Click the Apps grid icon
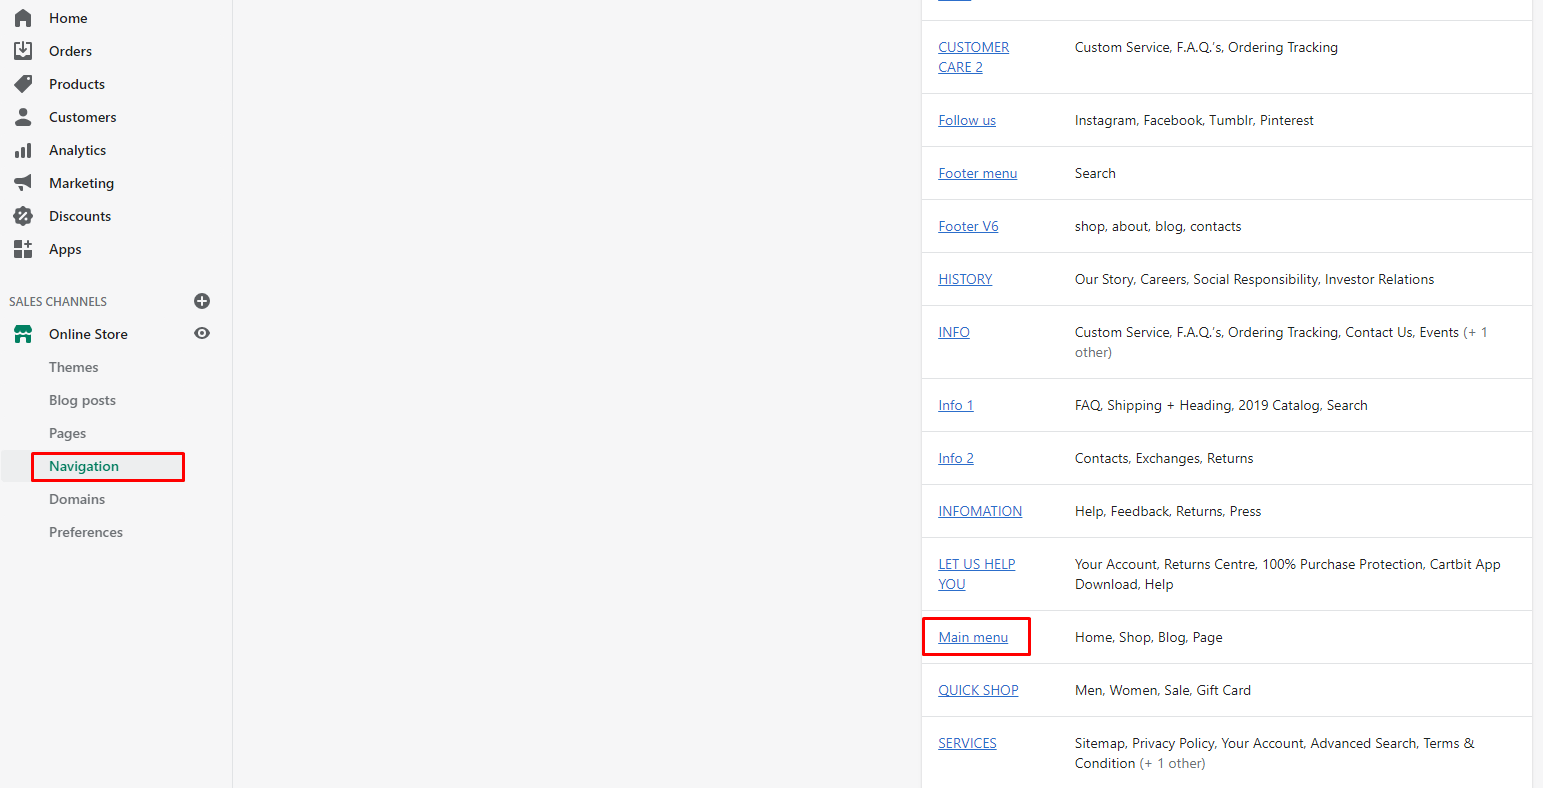 (23, 249)
